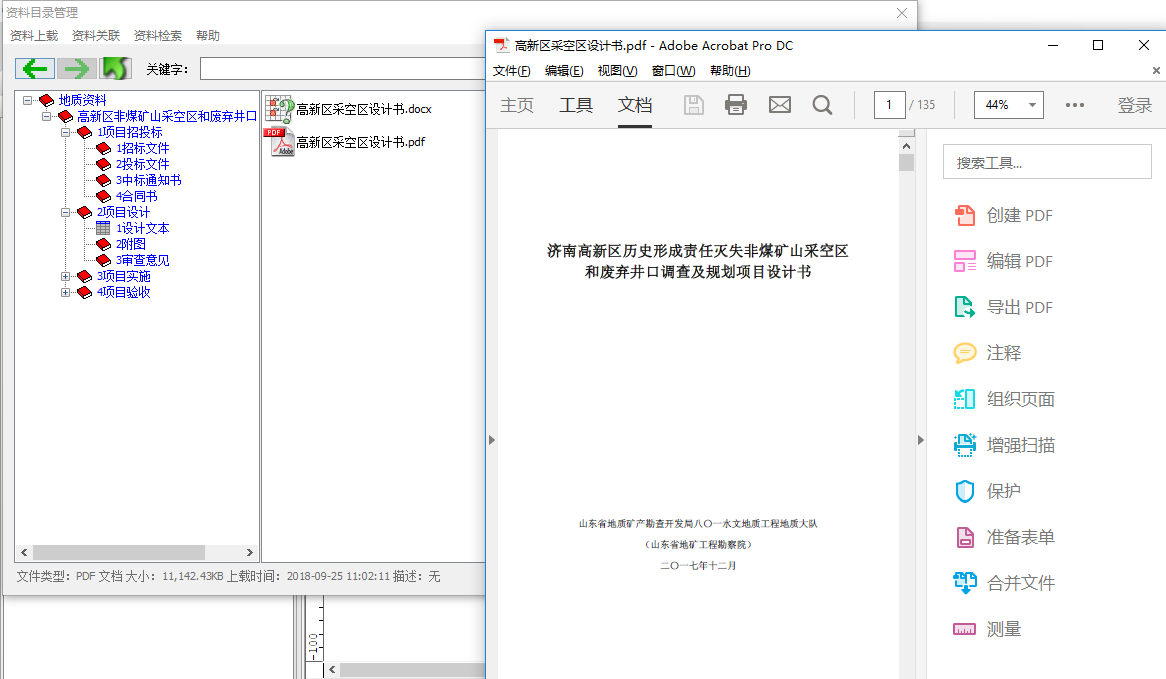The width and height of the screenshot is (1166, 679).
Task: Open the zoom level dropdown showing 44%
Action: click(1008, 104)
